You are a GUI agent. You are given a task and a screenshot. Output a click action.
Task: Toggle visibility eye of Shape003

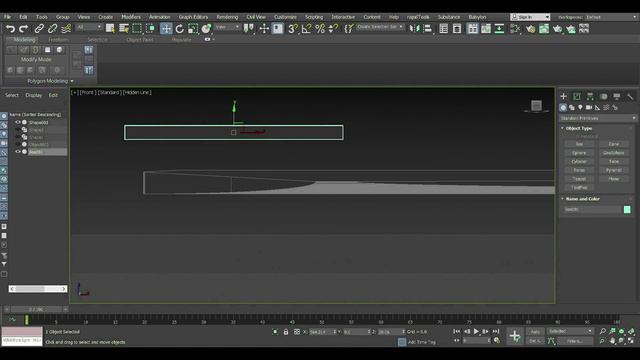click(x=18, y=122)
